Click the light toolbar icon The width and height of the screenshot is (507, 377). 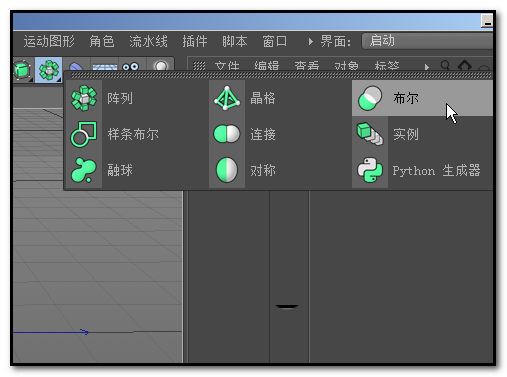161,66
